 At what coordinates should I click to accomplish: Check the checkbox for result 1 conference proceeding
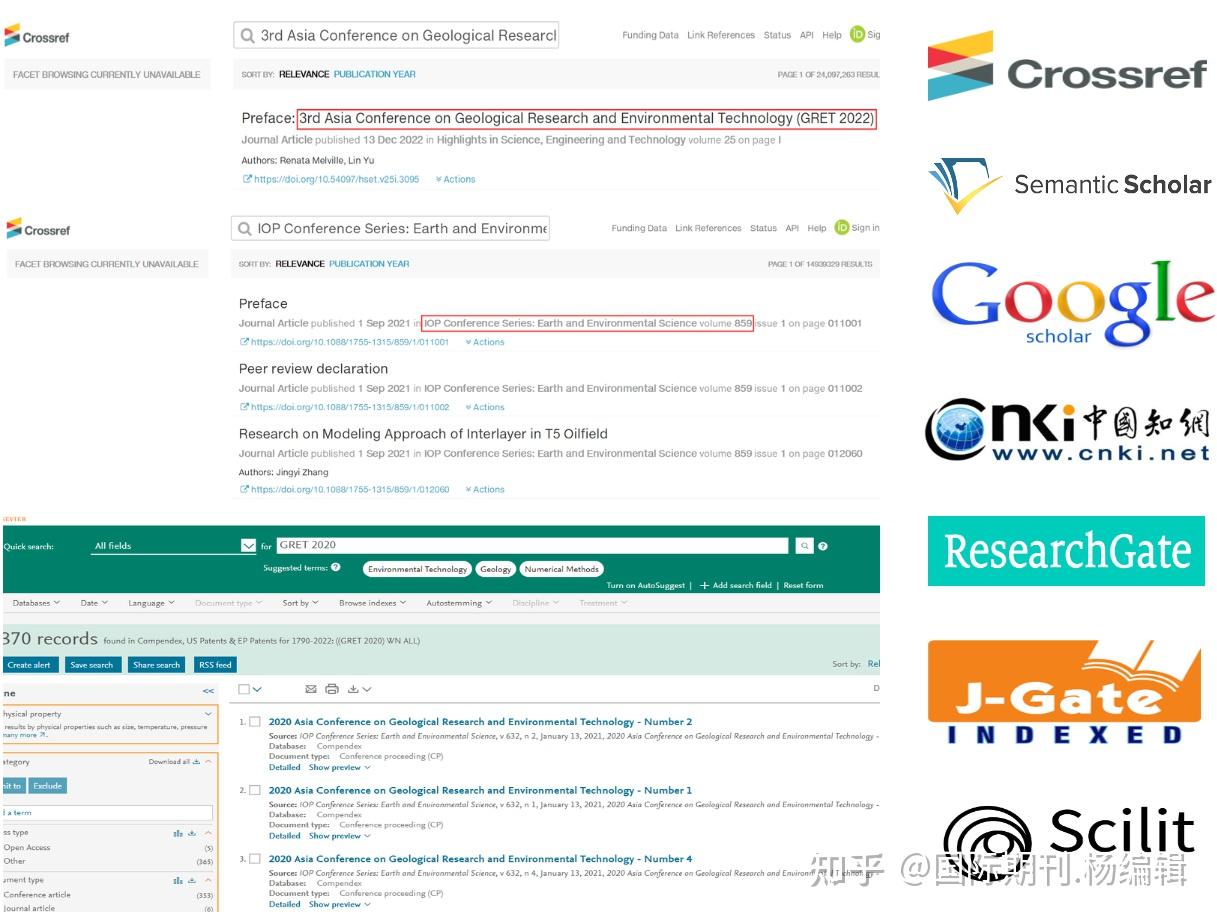(254, 721)
